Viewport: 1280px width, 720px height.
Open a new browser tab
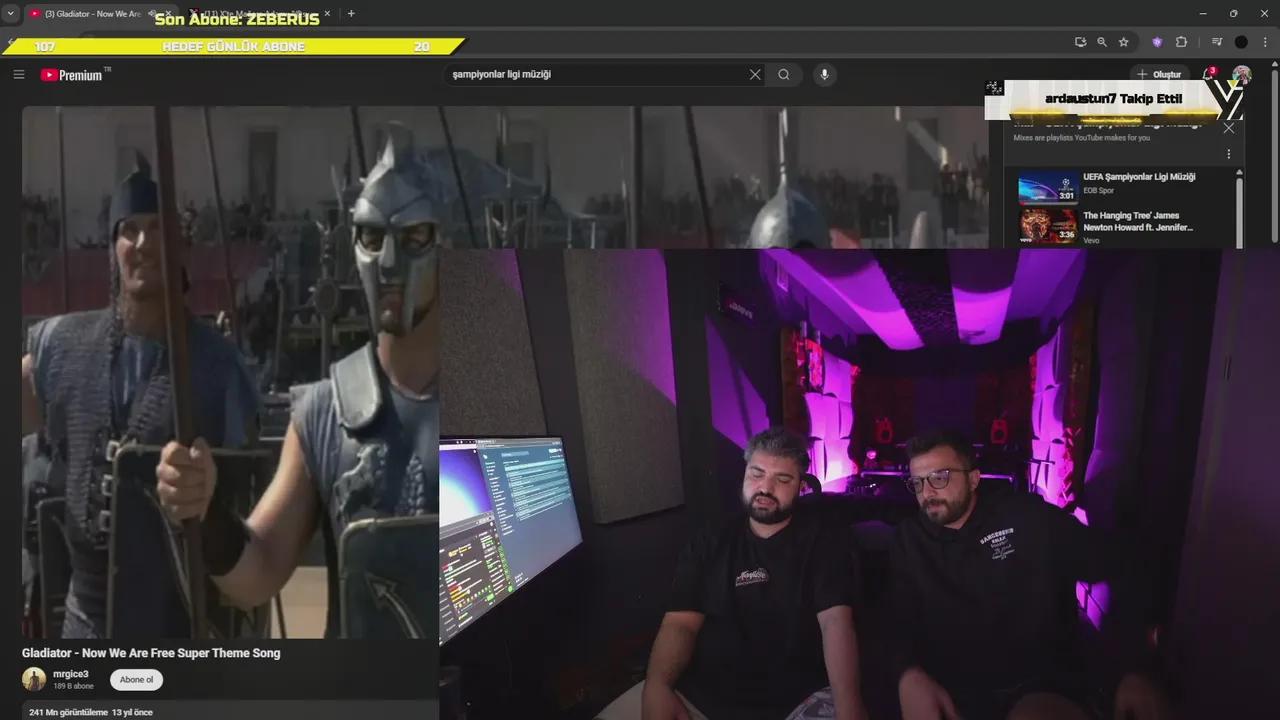coord(351,14)
